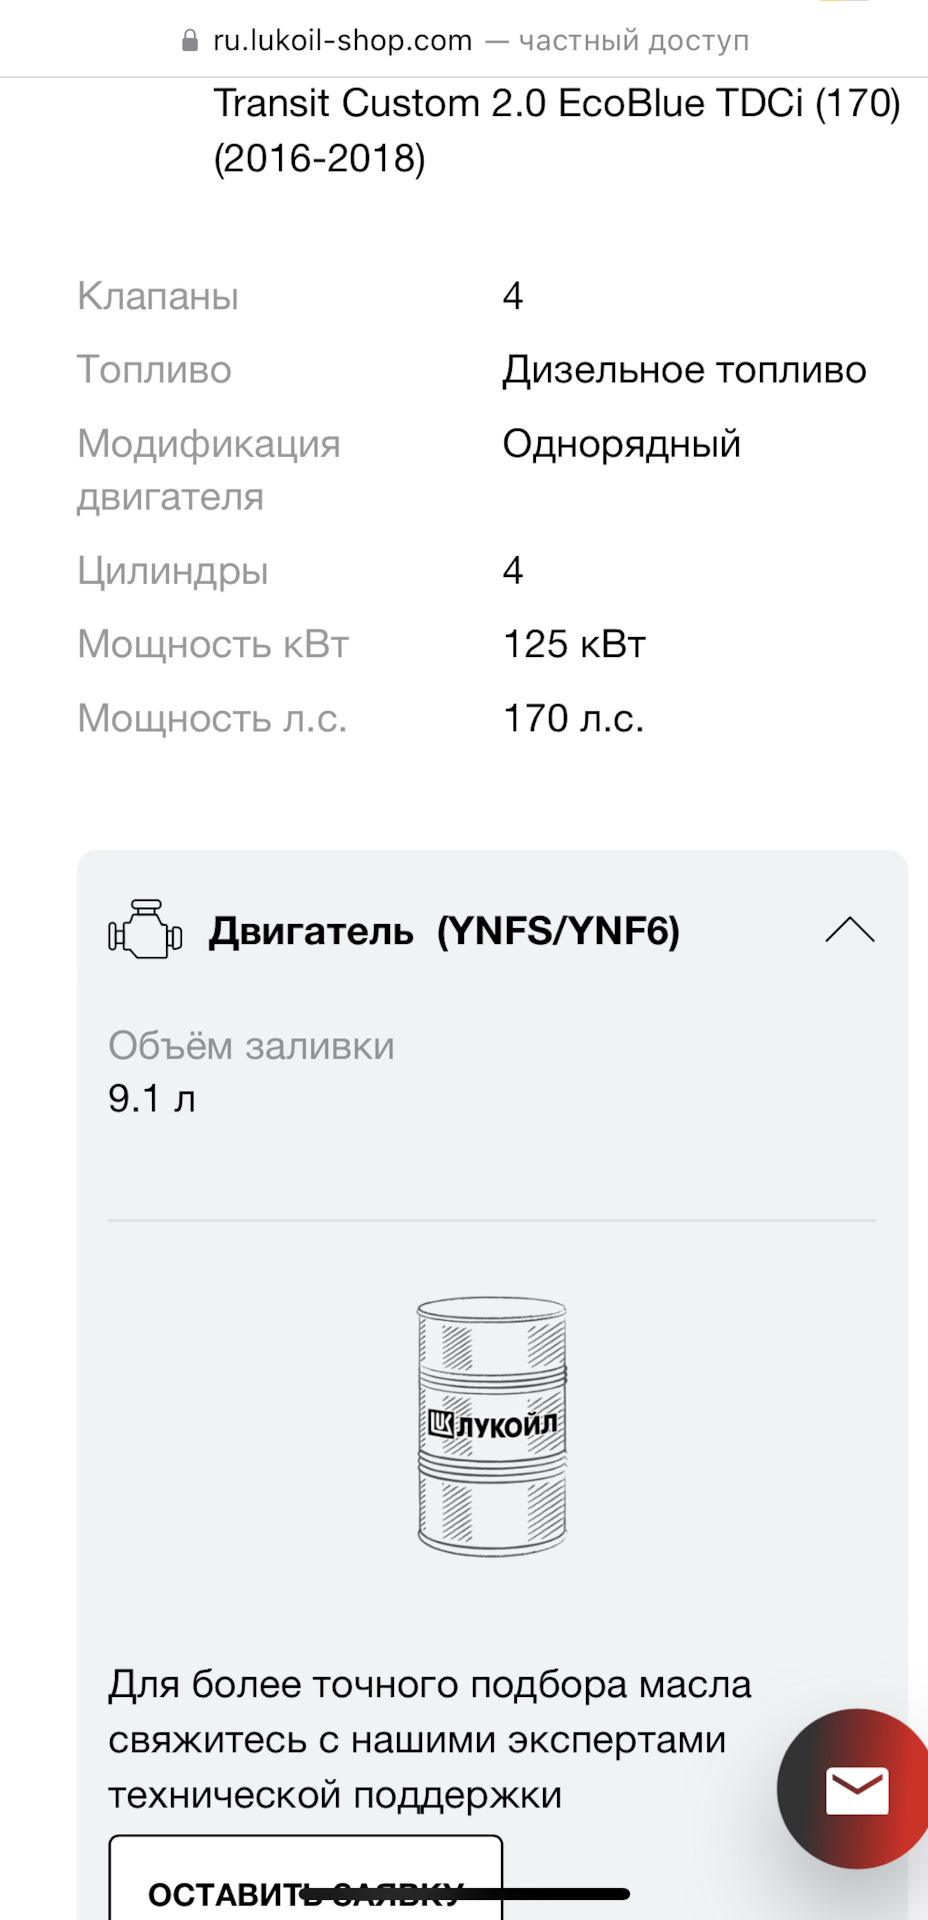Select the 170 л.с. power value
The image size is (928, 1920).
[x=573, y=719]
